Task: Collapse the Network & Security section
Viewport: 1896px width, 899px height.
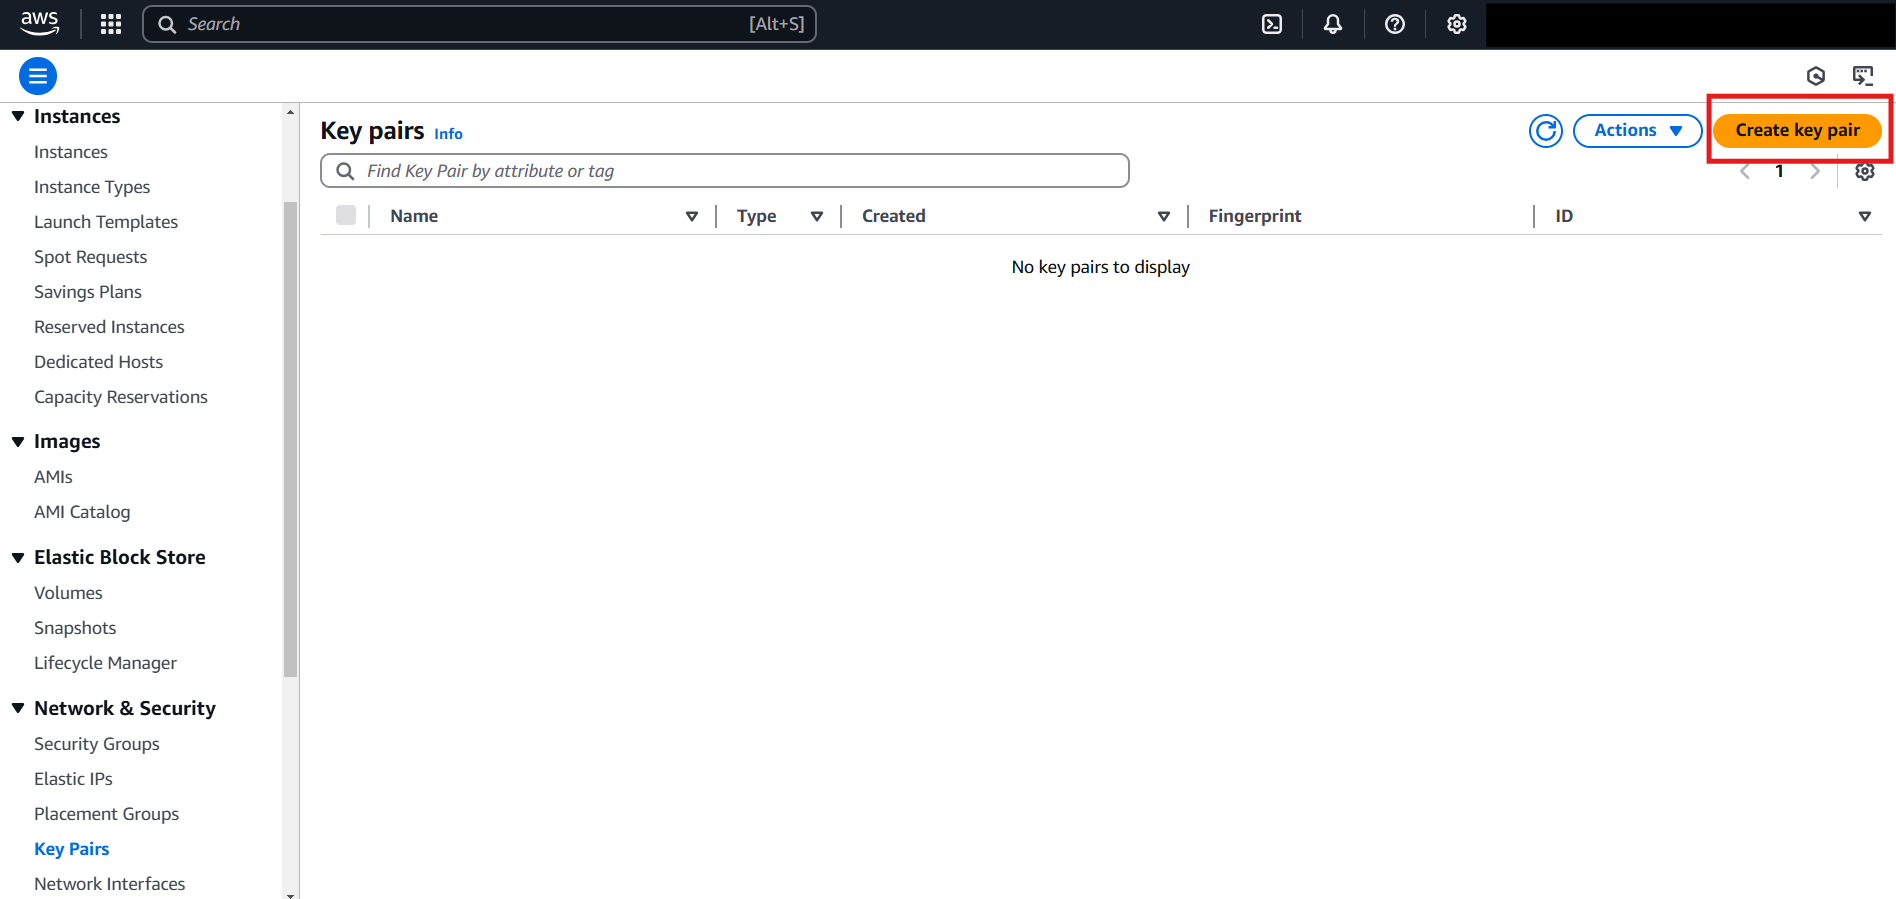Action: (x=18, y=708)
